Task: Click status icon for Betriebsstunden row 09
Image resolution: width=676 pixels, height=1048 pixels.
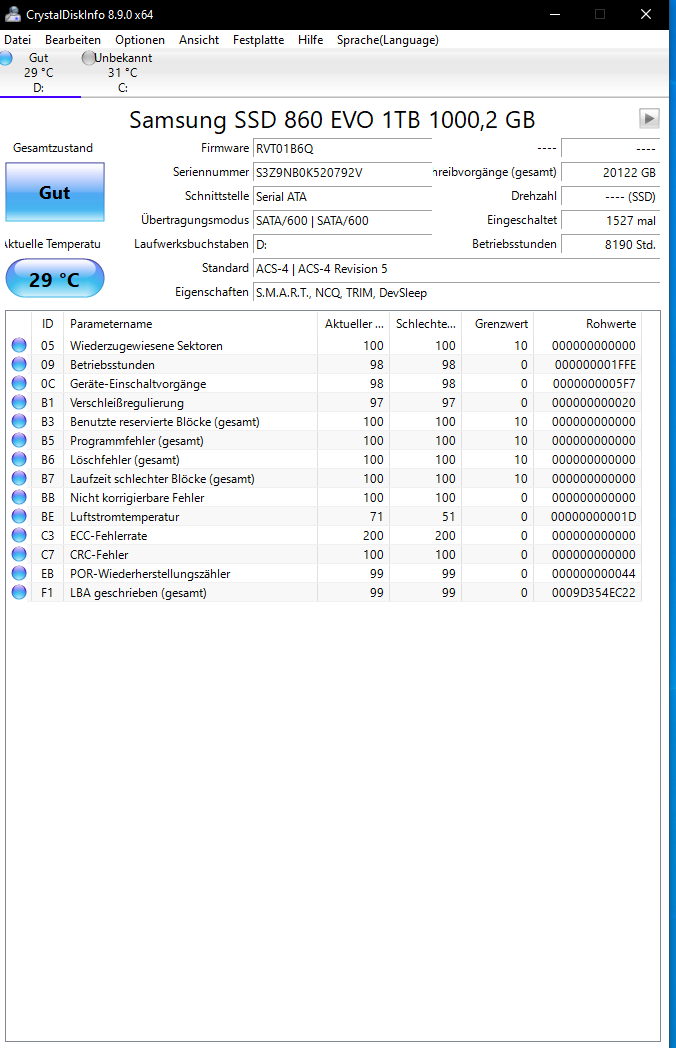Action: (19, 364)
